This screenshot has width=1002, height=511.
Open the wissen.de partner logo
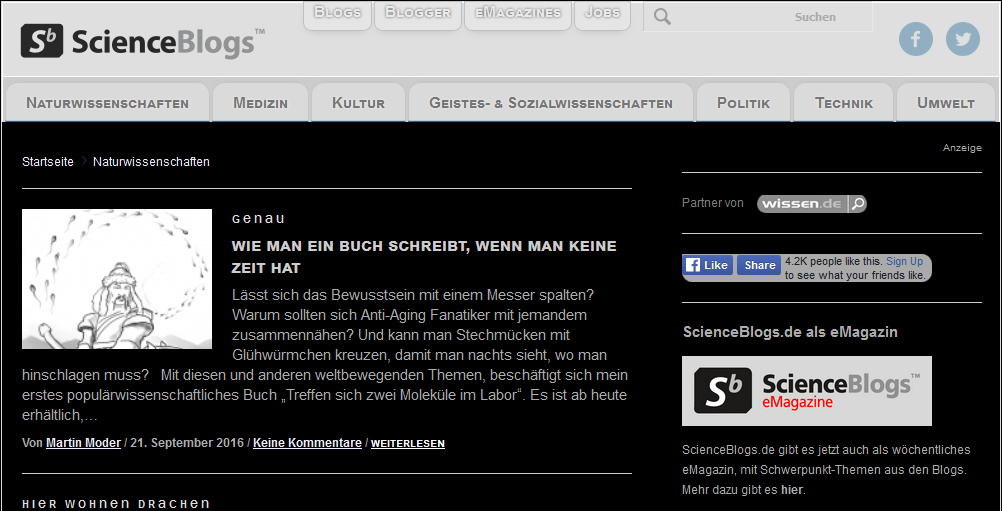(812, 204)
